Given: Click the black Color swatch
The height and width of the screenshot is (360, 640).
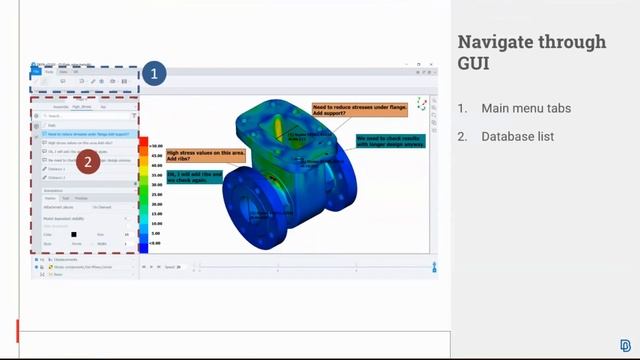Looking at the screenshot, I should tap(74, 235).
